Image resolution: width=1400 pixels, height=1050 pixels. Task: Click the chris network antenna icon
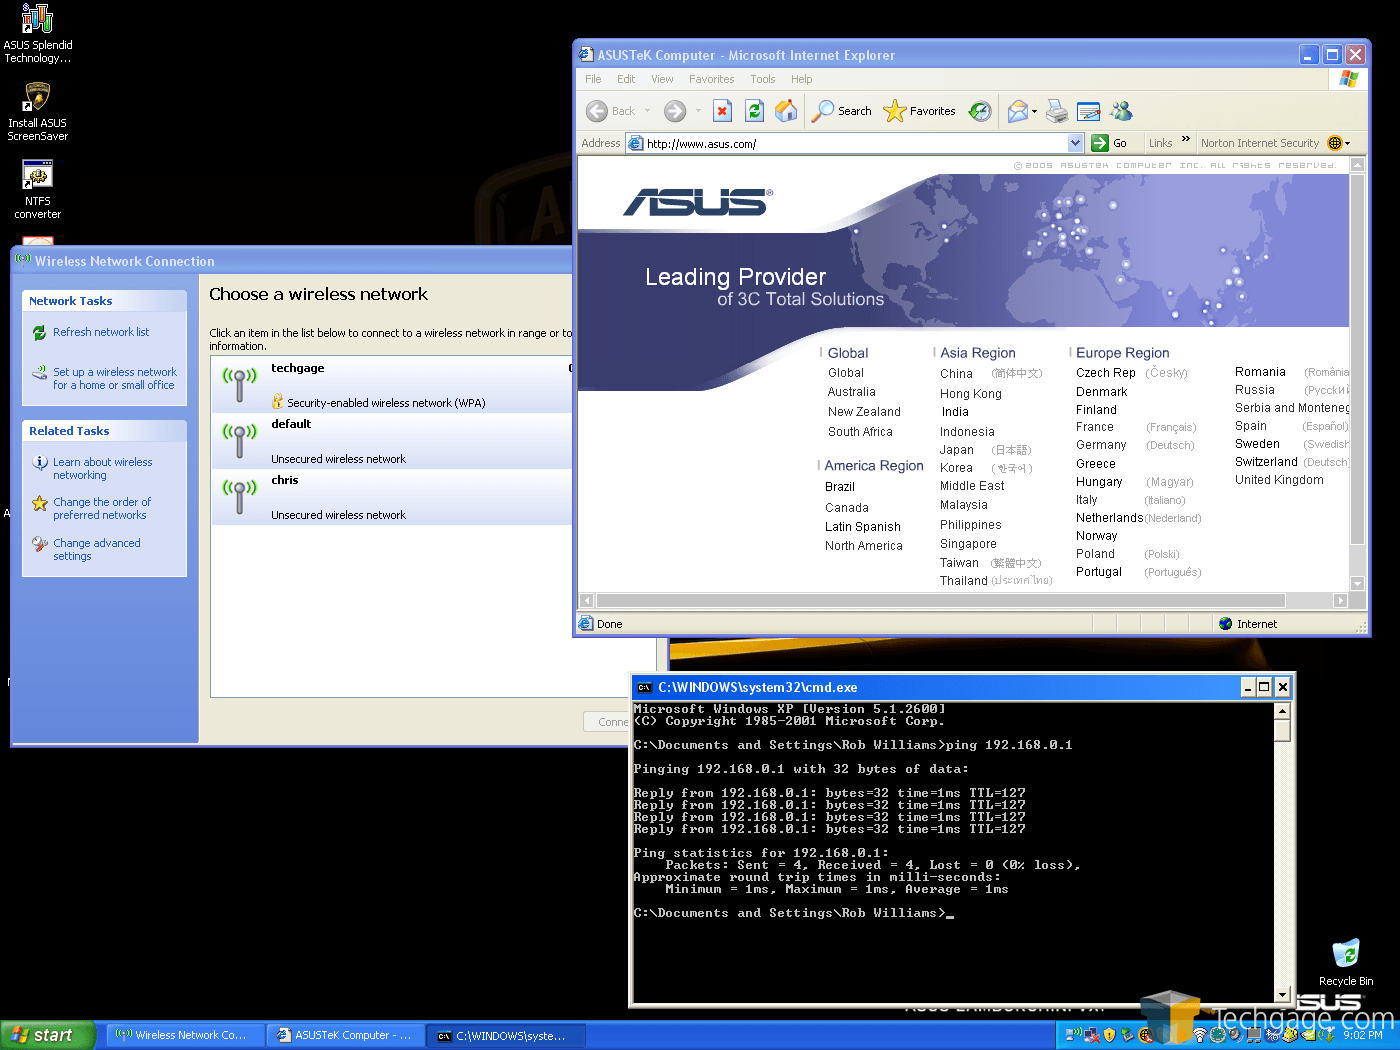[x=239, y=495]
